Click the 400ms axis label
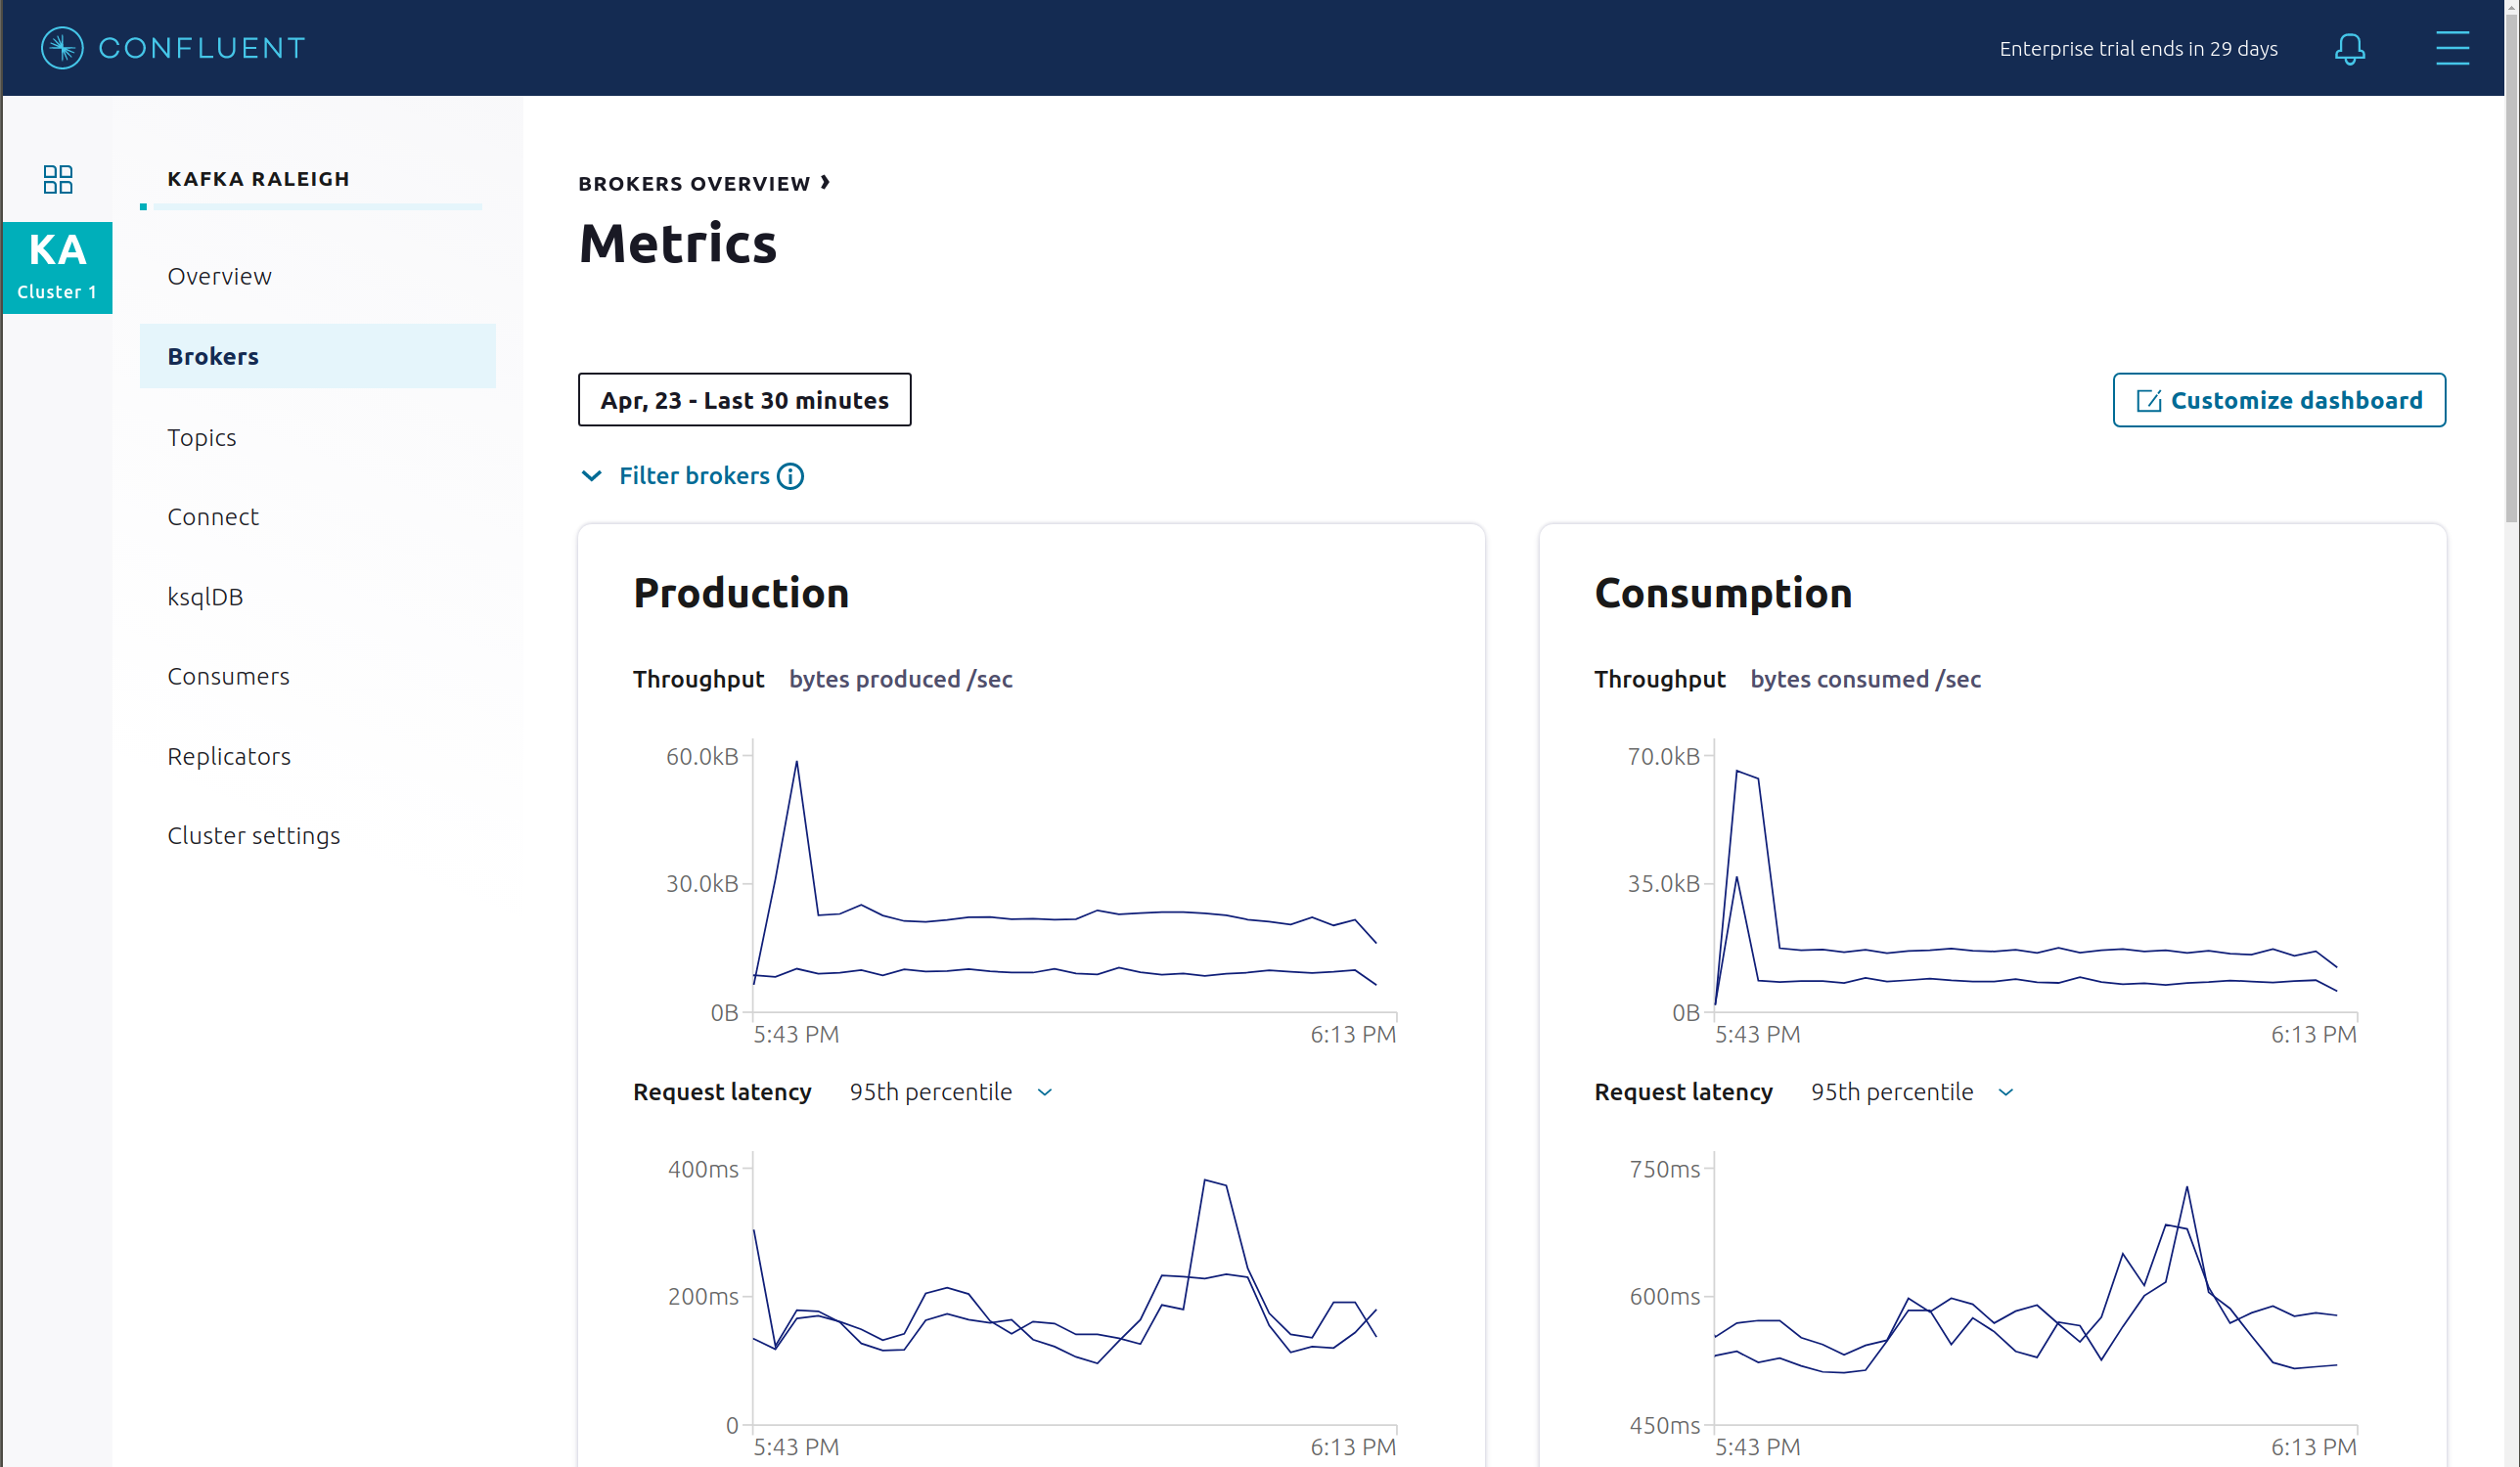This screenshot has height=1467, width=2520. coord(703,1169)
